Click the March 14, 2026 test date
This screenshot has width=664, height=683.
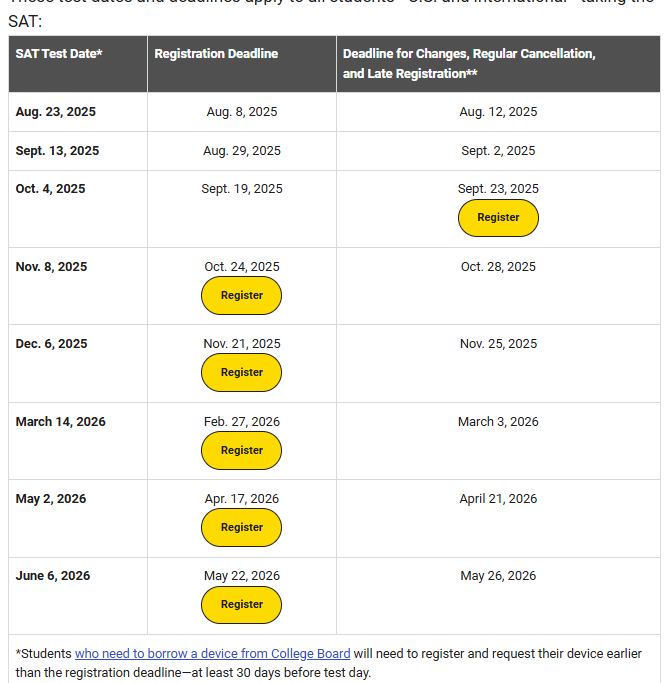(x=60, y=422)
